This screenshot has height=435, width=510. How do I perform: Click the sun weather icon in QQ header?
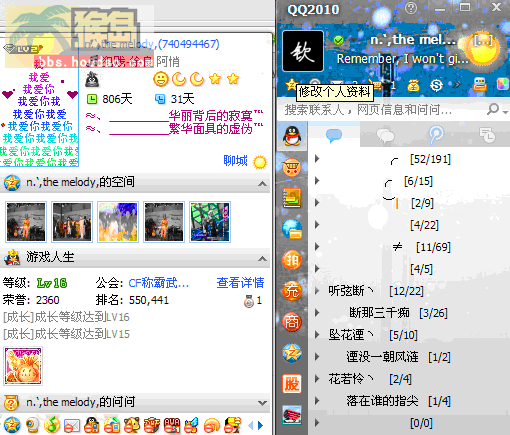coord(482,50)
